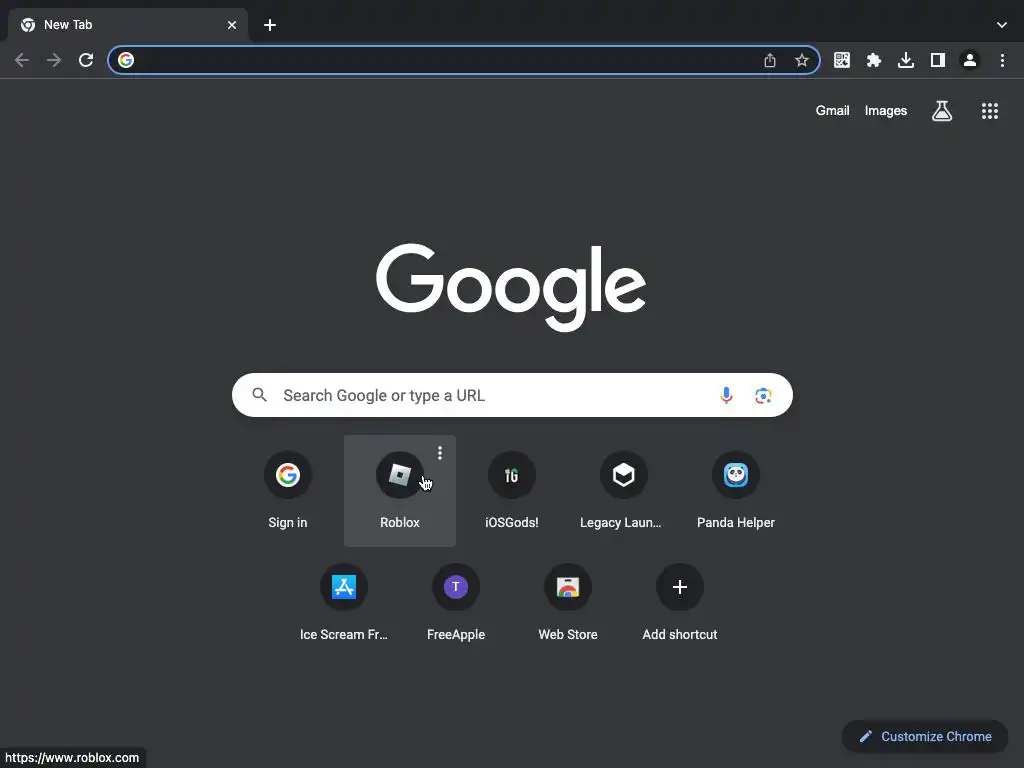The width and height of the screenshot is (1024, 768).
Task: Click the magnifier icon in search box
Action: [x=260, y=395]
